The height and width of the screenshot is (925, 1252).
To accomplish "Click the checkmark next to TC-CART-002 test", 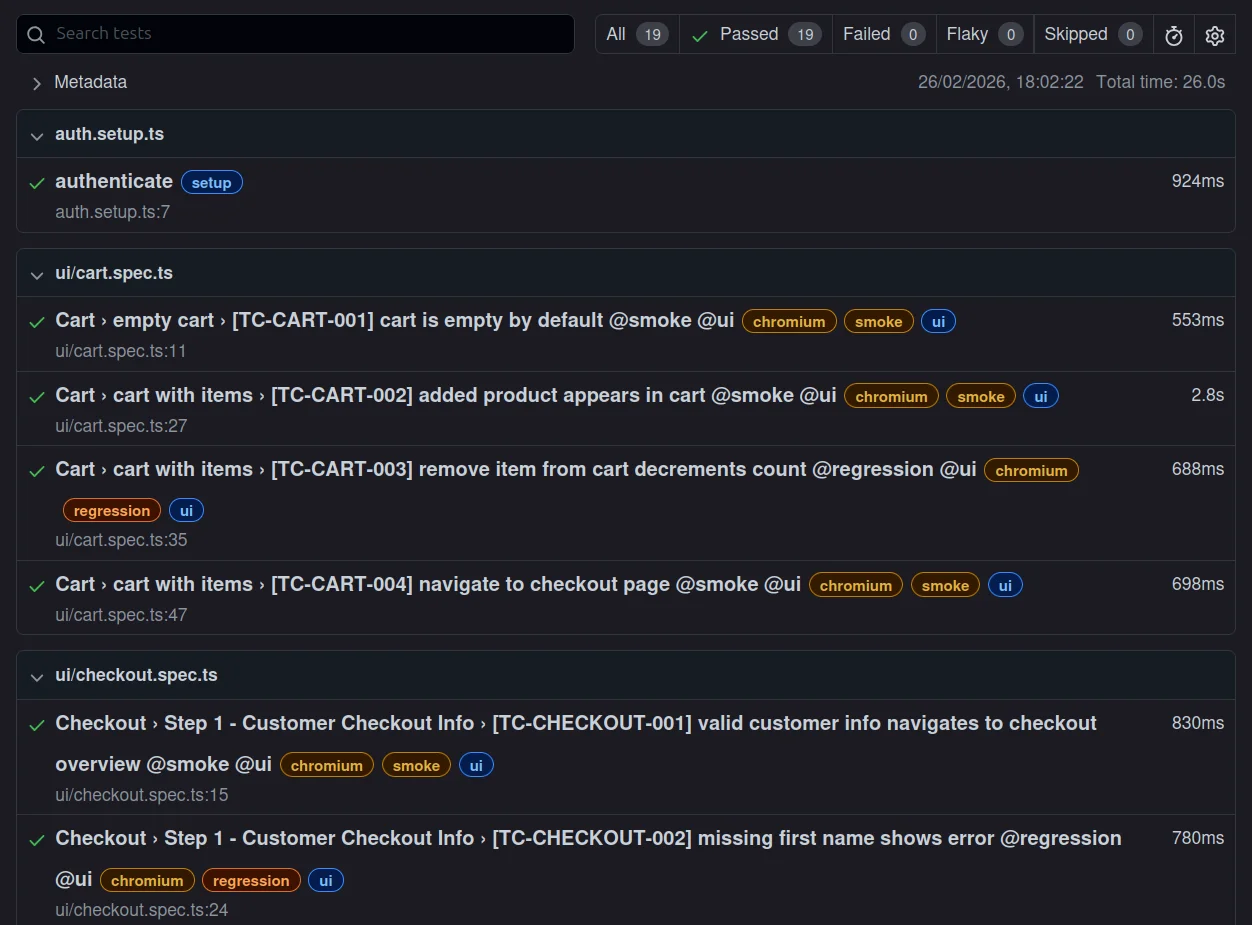I will 37,395.
